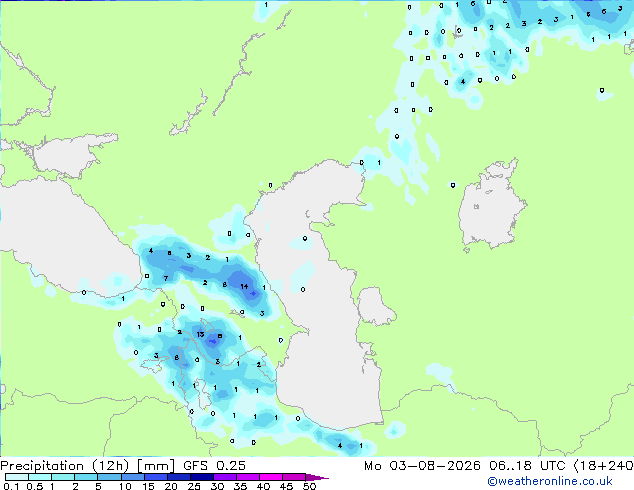Click the '0.1' legend scale label
The height and width of the screenshot is (490, 634).
[x=12, y=486]
